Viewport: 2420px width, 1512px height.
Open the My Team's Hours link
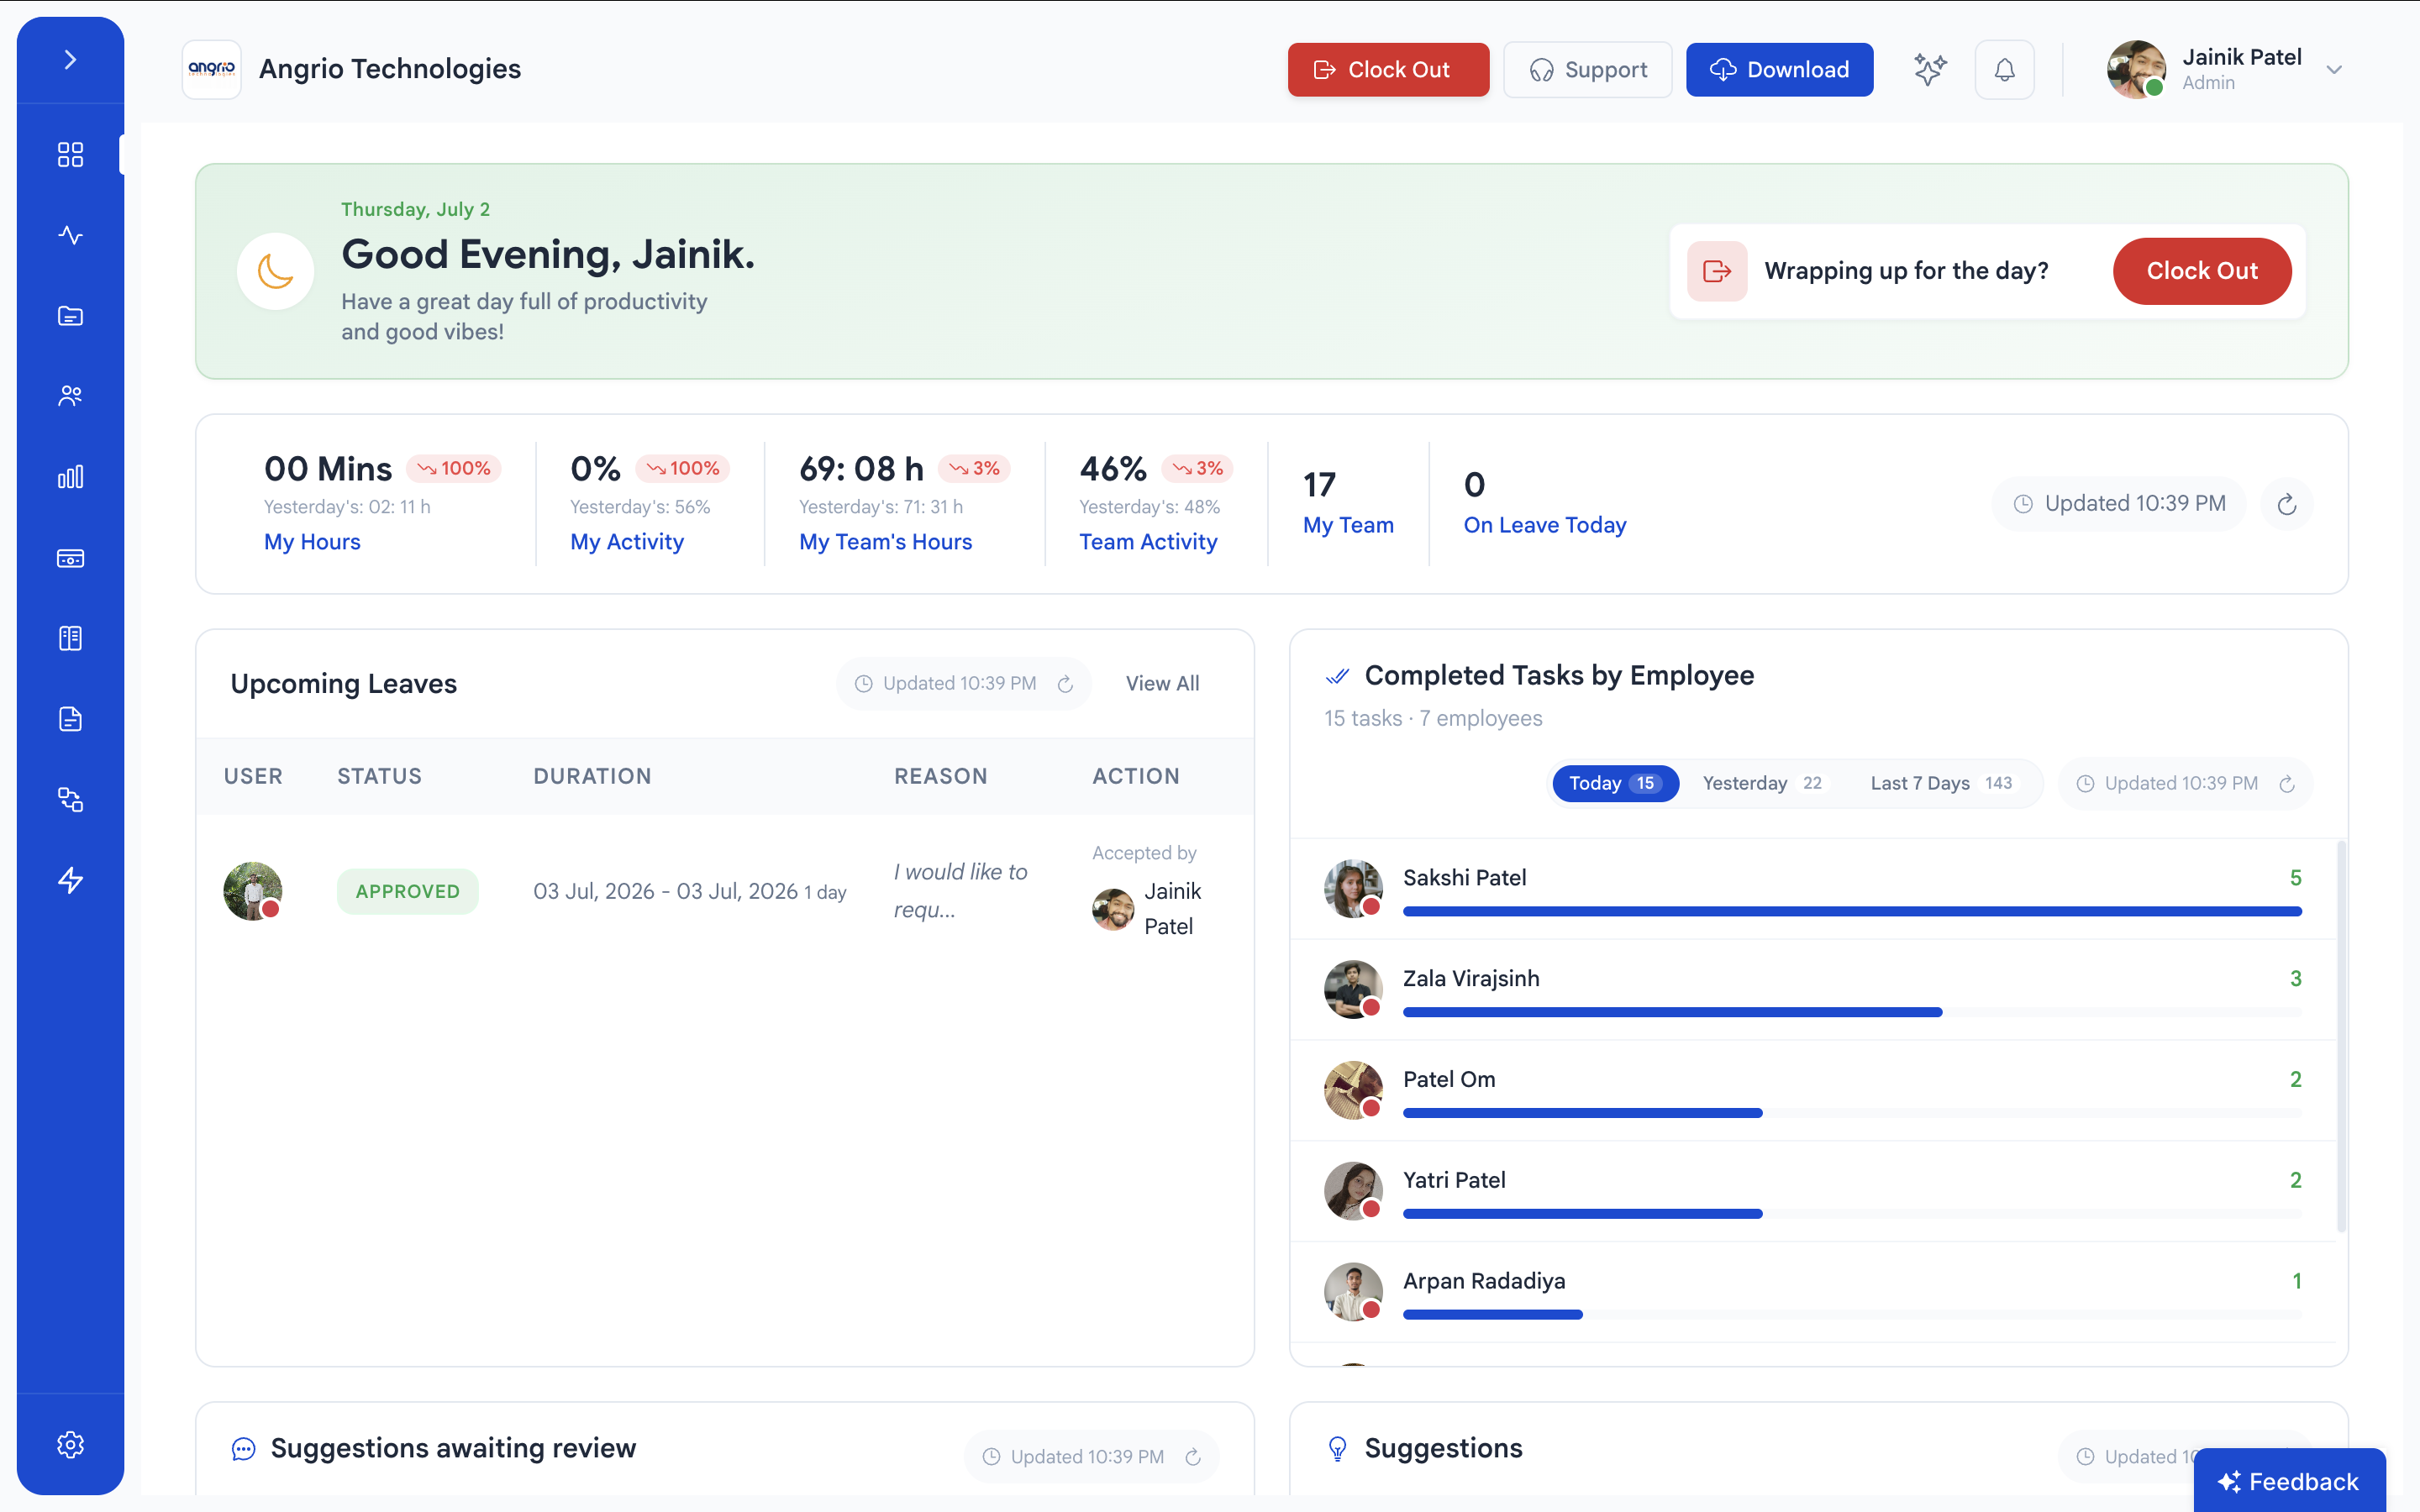click(885, 542)
